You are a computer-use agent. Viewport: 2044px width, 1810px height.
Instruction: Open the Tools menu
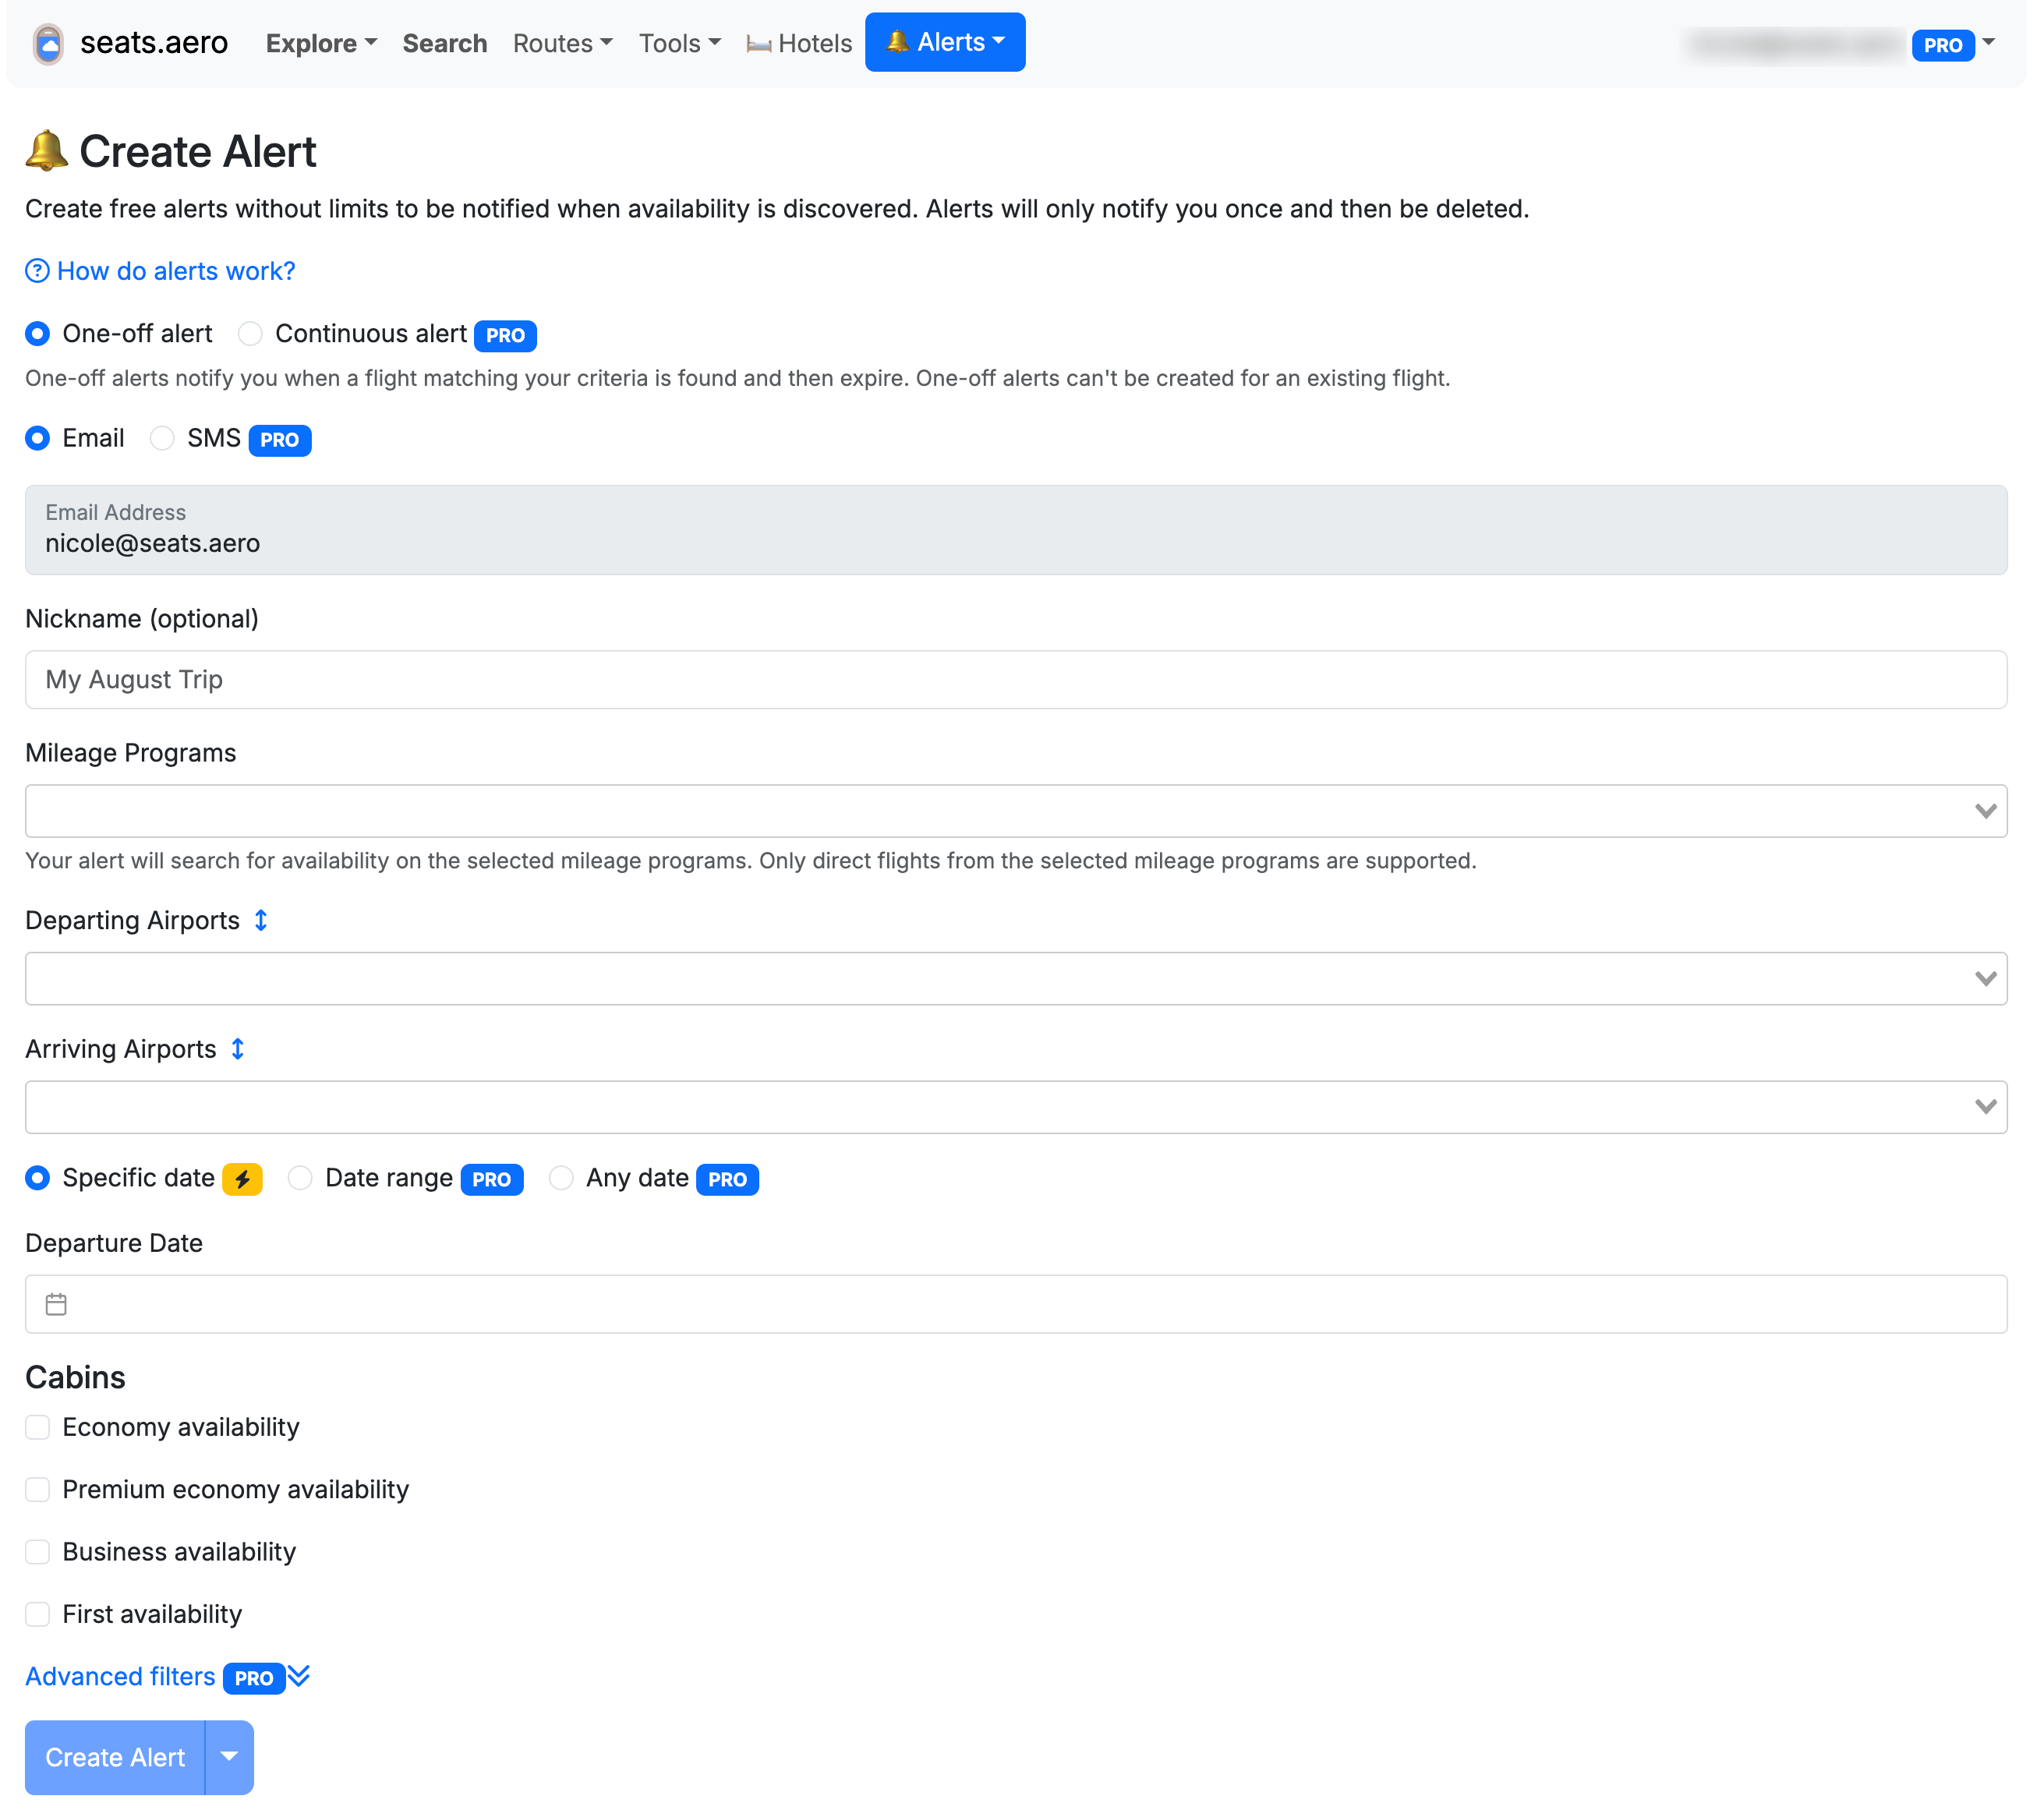[680, 43]
